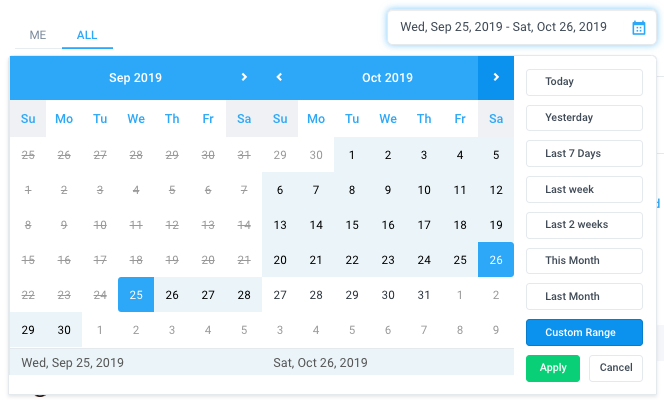
Task: Activate the Custom Range option
Action: [584, 333]
